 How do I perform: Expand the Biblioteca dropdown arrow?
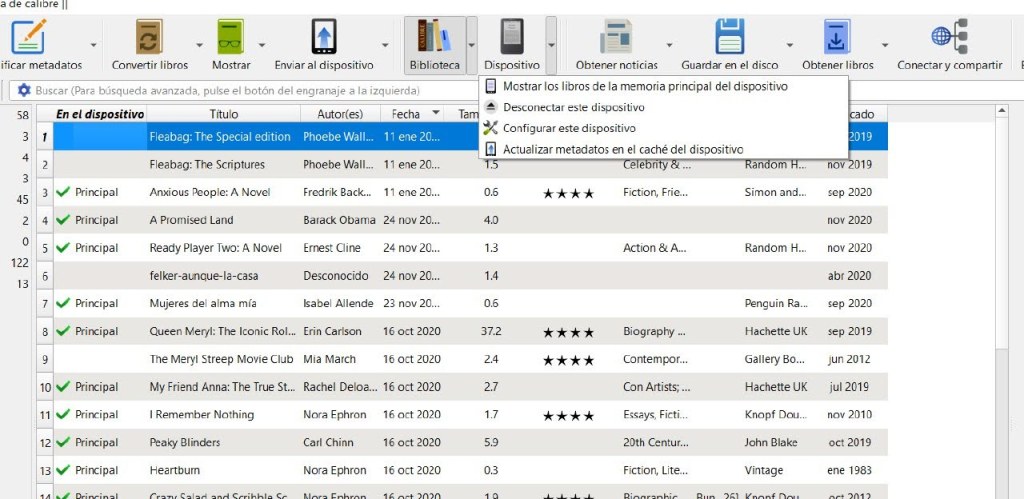coord(472,45)
